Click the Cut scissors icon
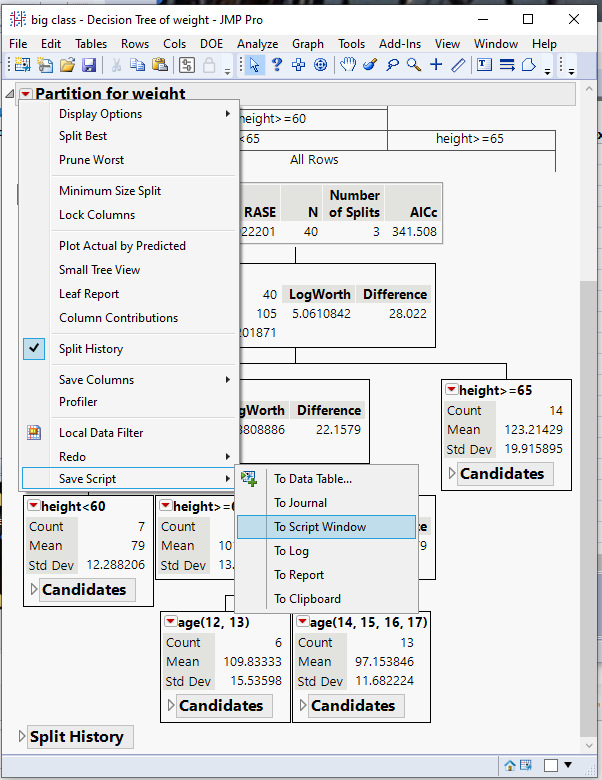The width and height of the screenshot is (602, 780). [116, 65]
